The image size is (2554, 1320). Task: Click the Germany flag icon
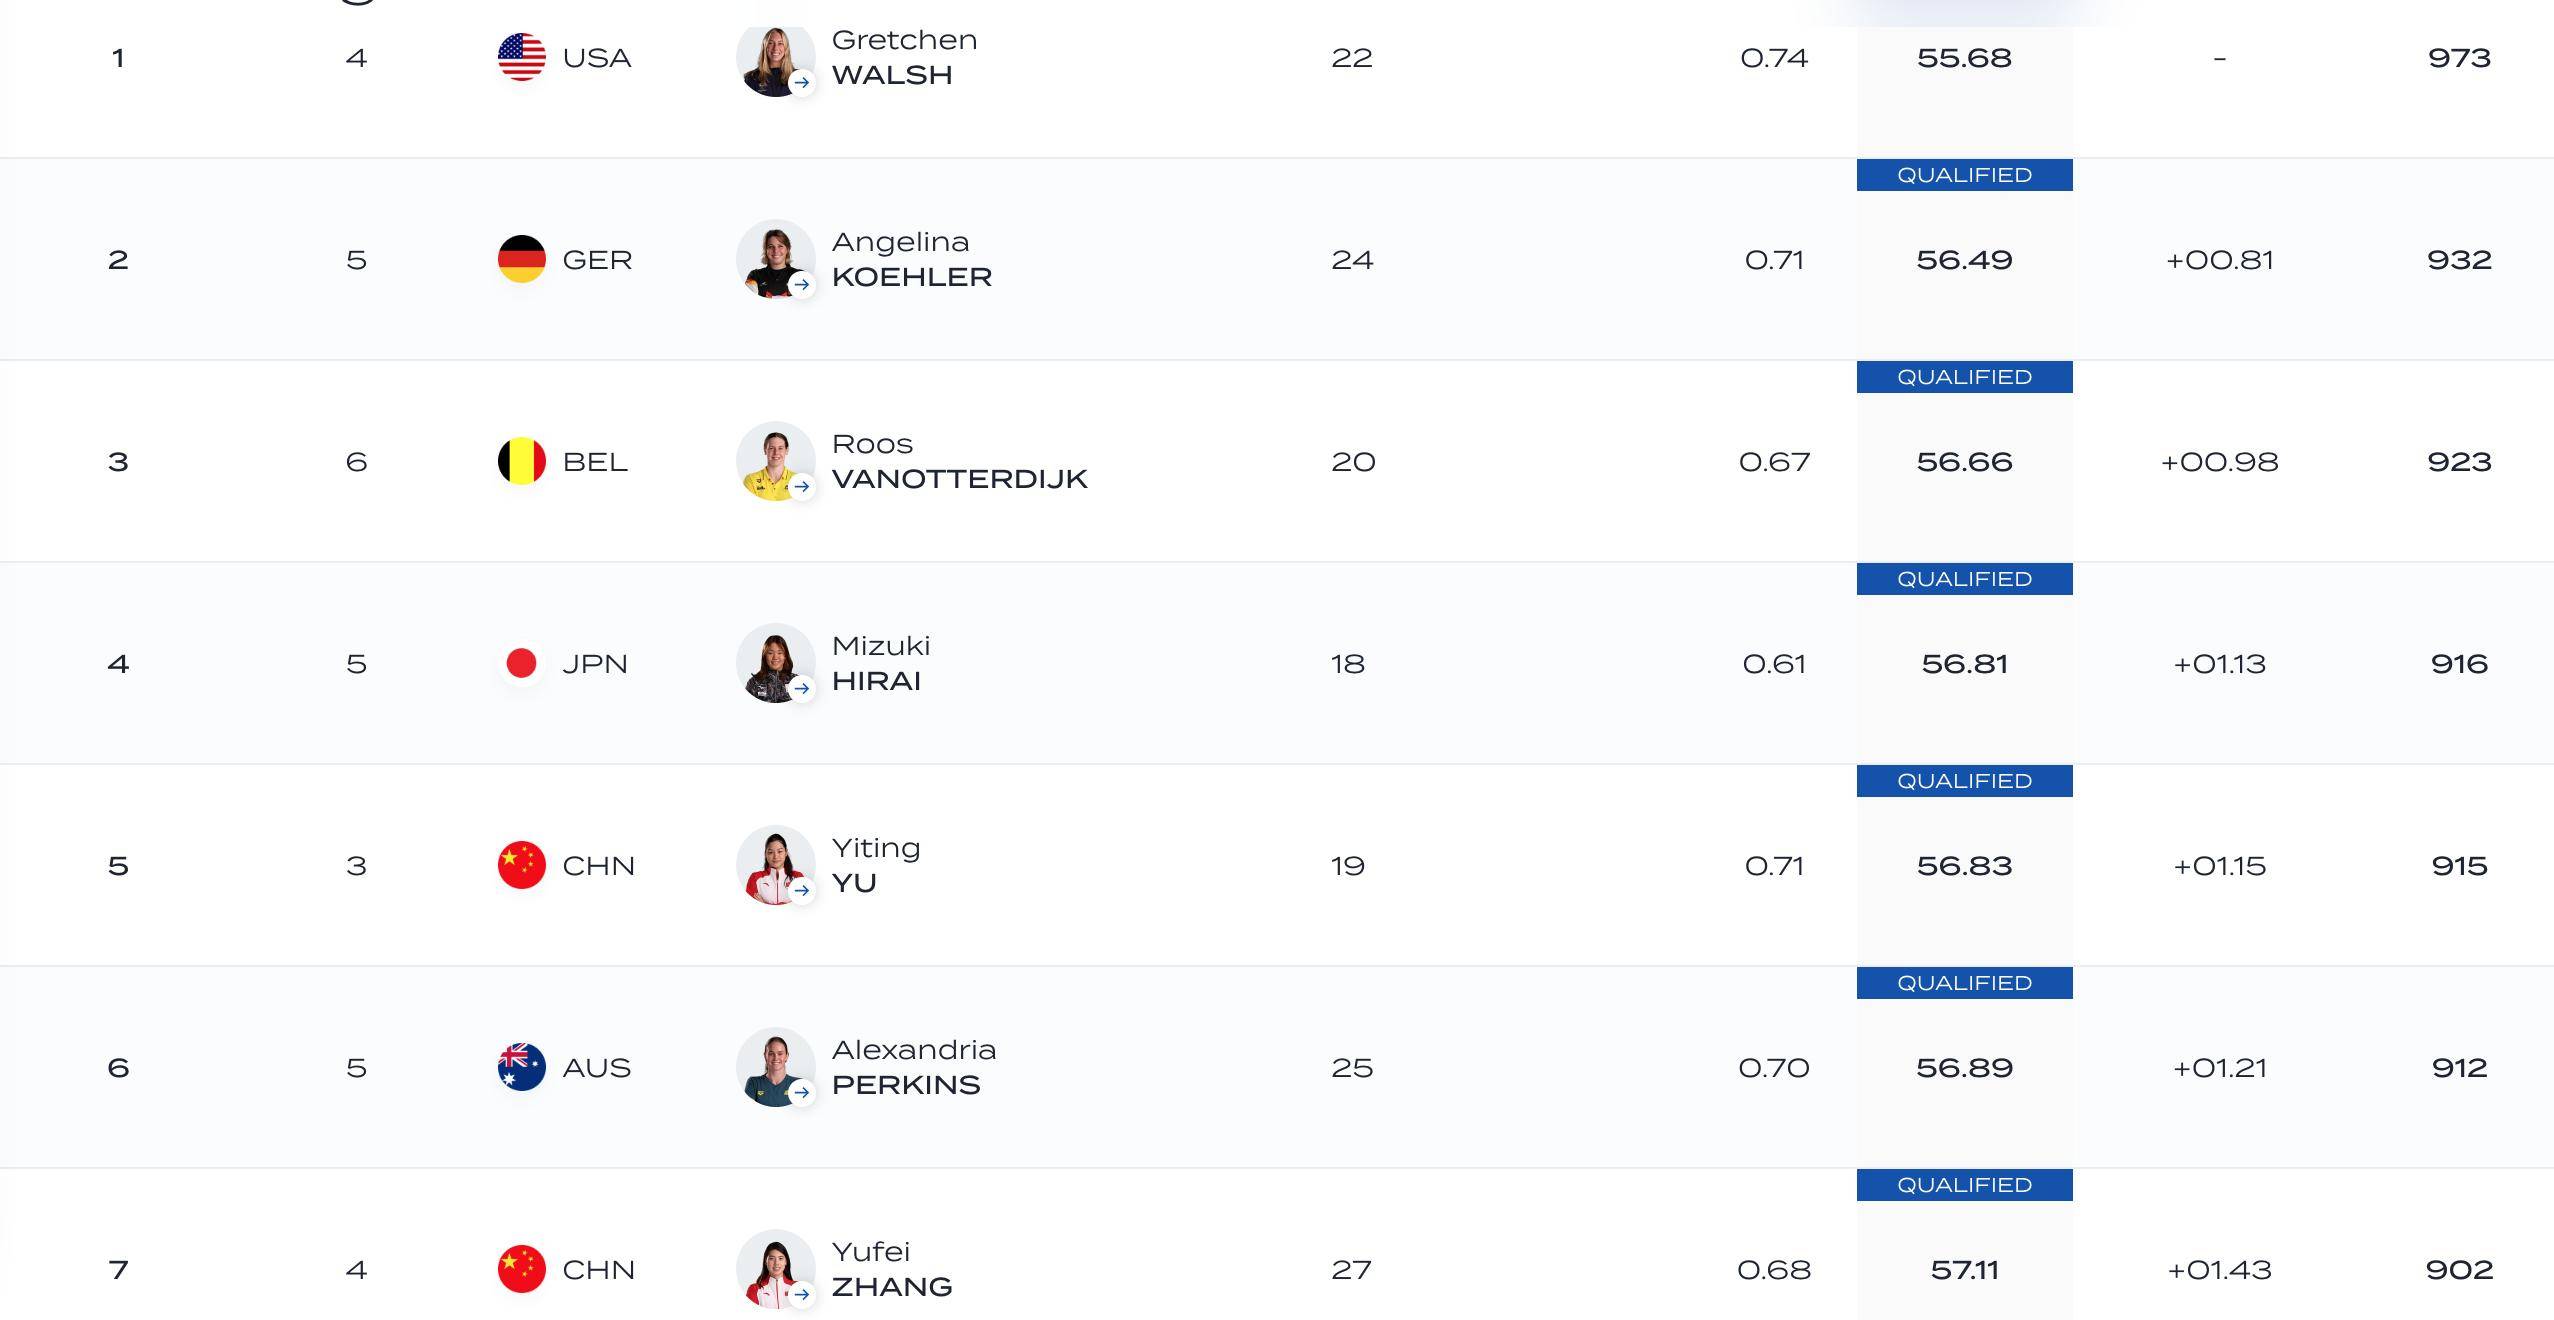pos(521,259)
